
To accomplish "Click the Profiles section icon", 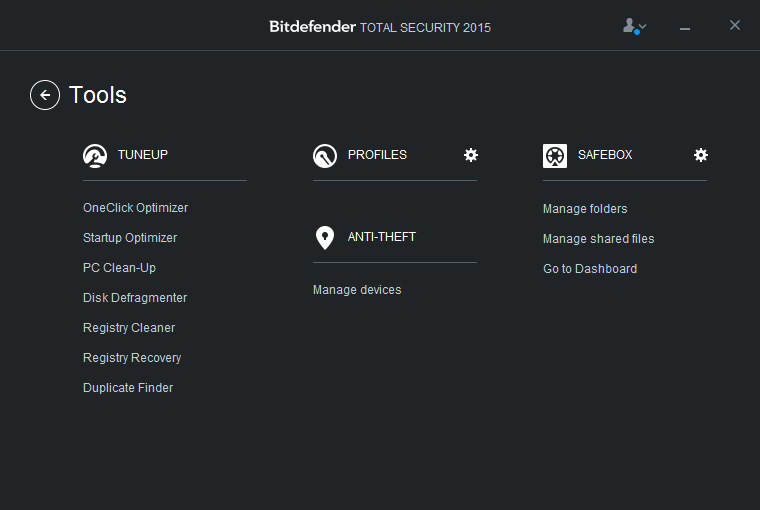I will (x=325, y=155).
